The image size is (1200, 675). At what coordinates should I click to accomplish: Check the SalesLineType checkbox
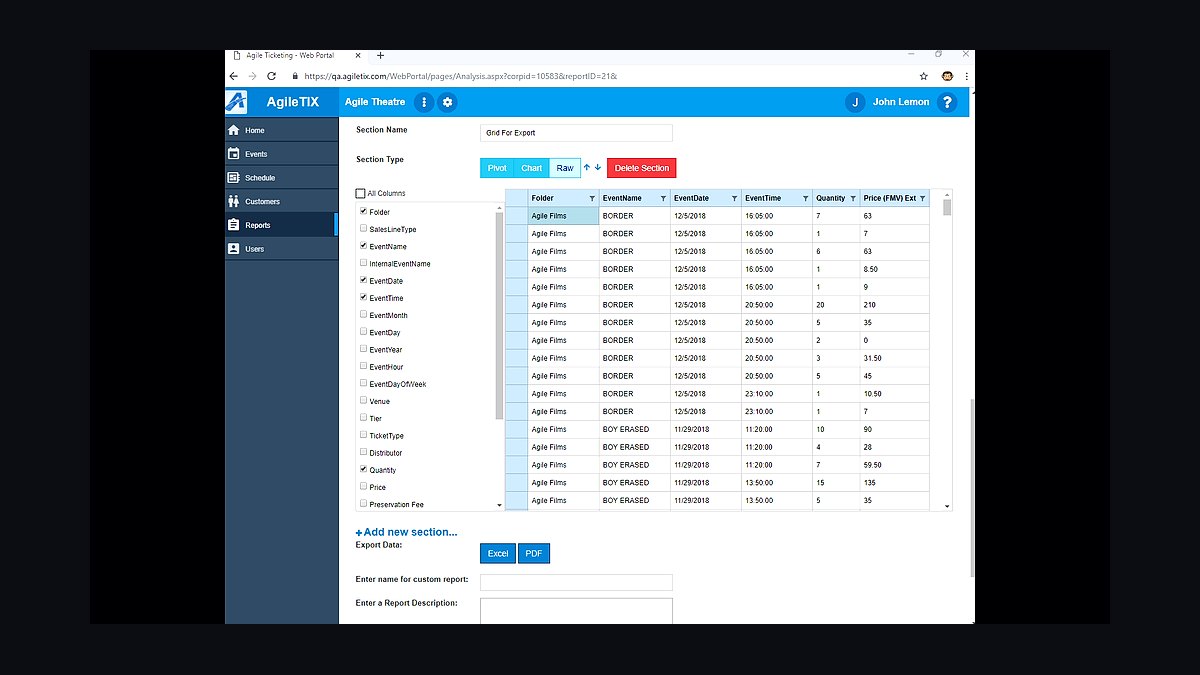click(x=363, y=228)
